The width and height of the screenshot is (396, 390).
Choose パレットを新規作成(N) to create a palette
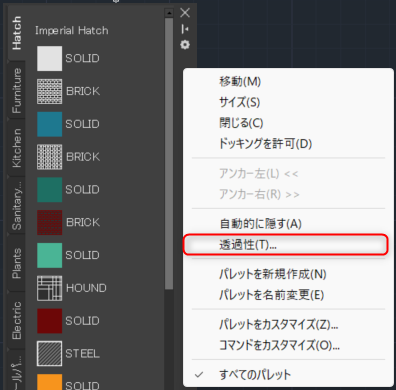tap(288, 274)
